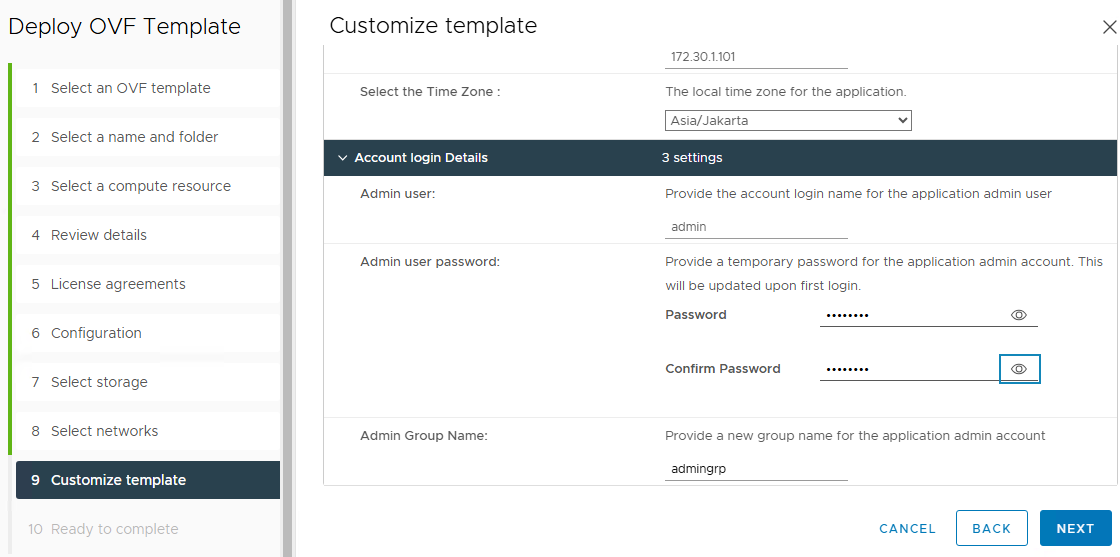Focus the Admin Group Name field
1120x557 pixels.
pyautogui.click(x=756, y=469)
